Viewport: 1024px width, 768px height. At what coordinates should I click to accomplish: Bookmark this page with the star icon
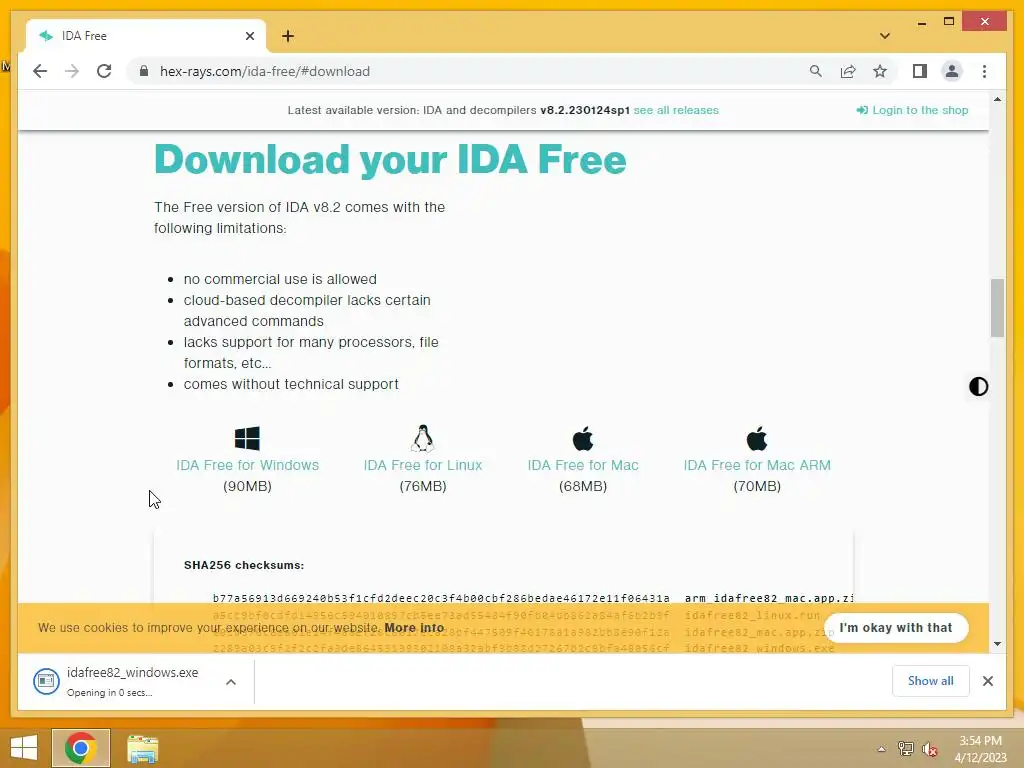point(880,71)
